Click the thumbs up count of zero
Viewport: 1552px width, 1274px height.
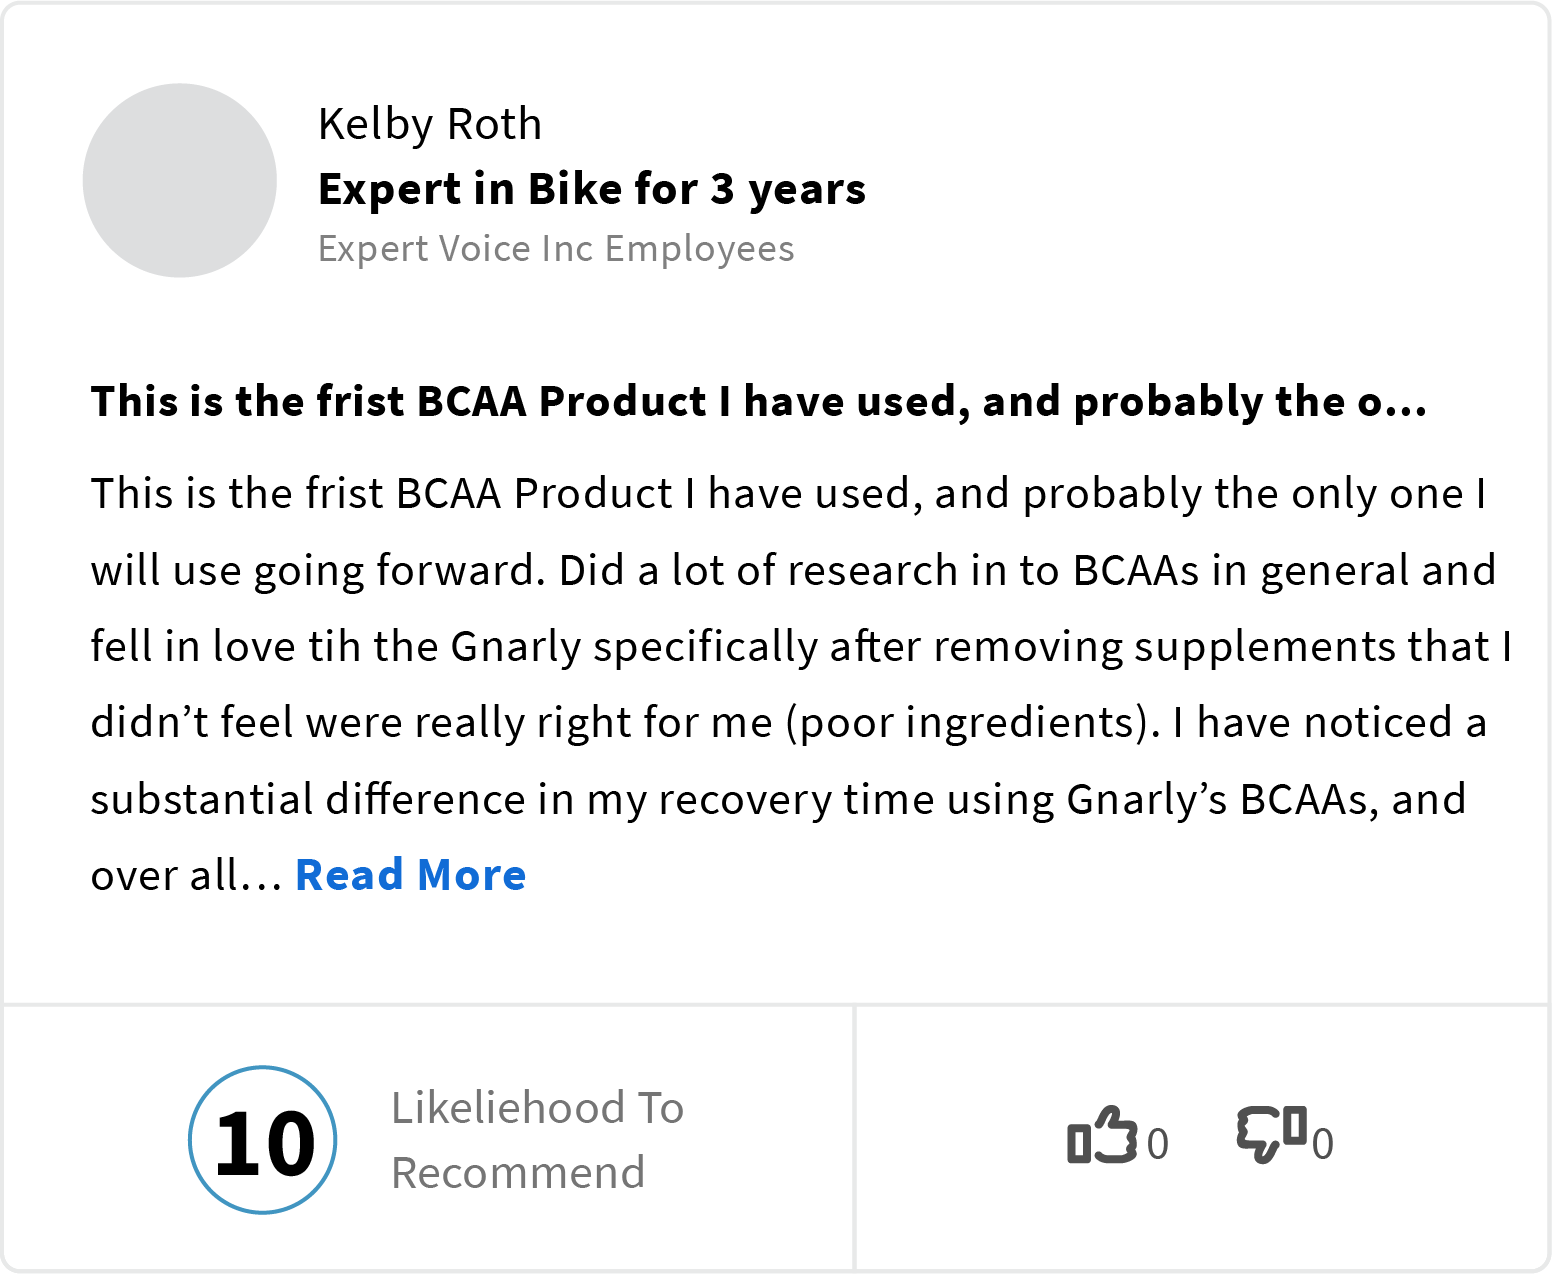(1157, 1144)
